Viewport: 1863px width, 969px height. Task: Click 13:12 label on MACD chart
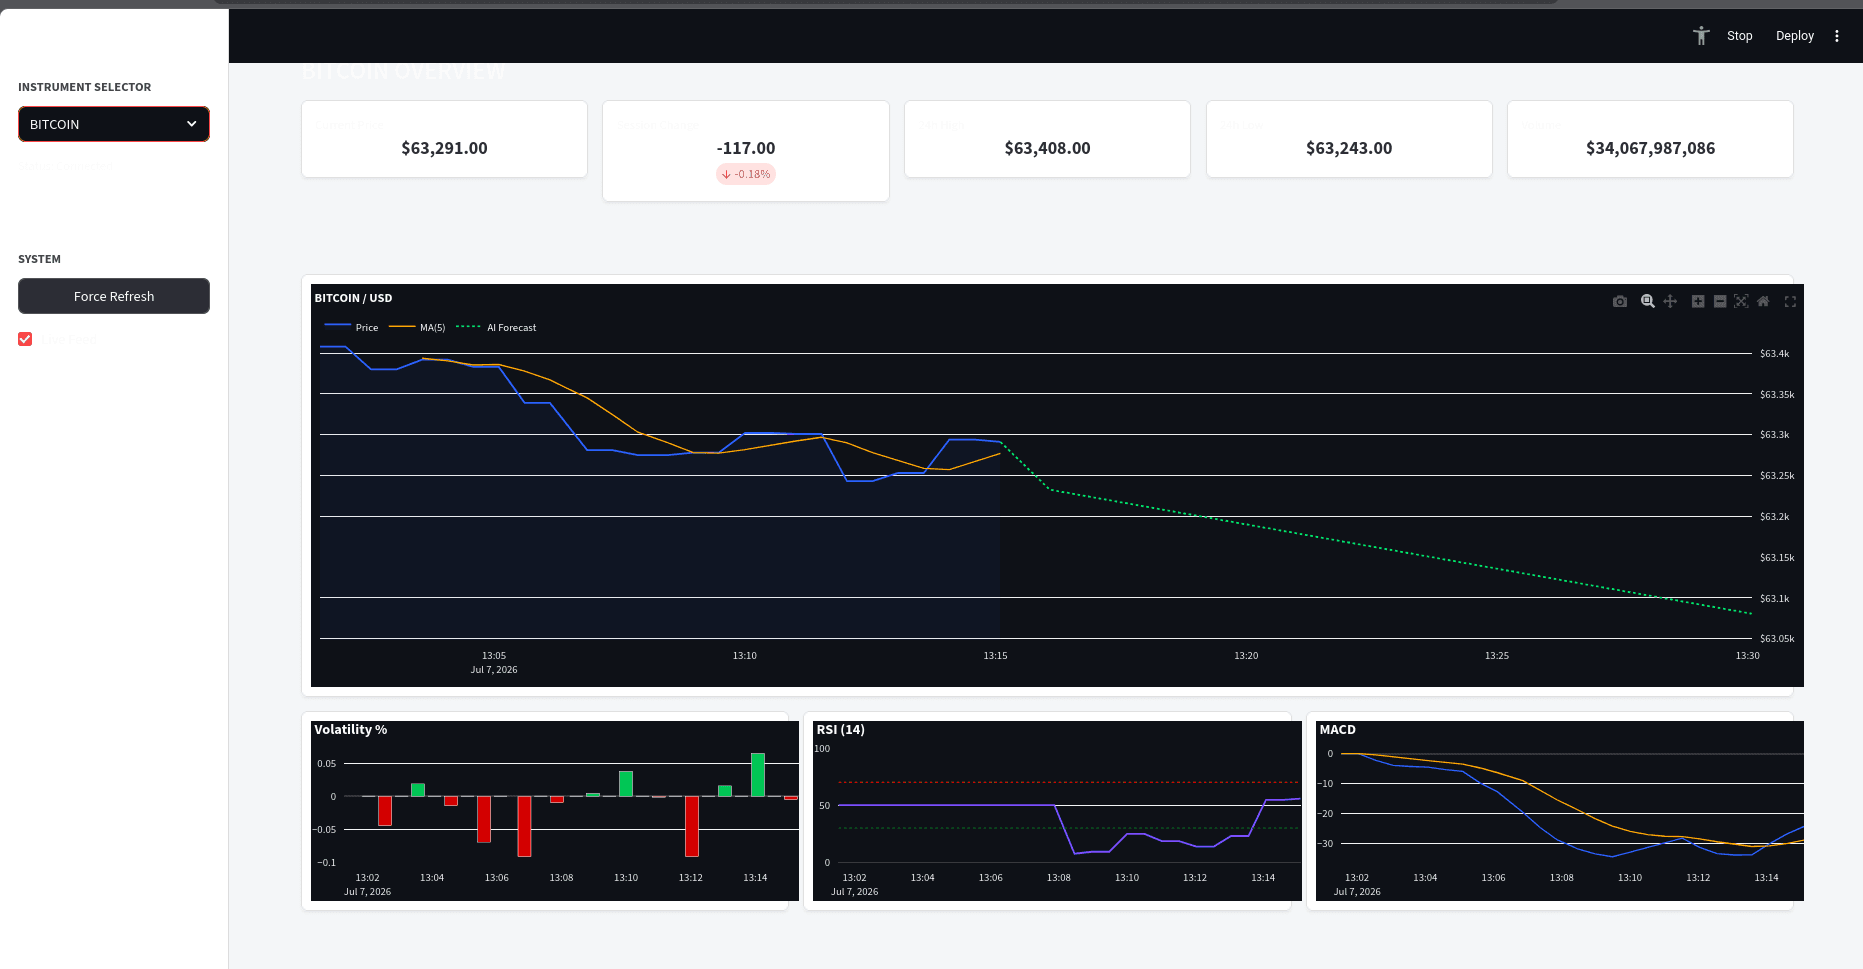[x=1698, y=878]
